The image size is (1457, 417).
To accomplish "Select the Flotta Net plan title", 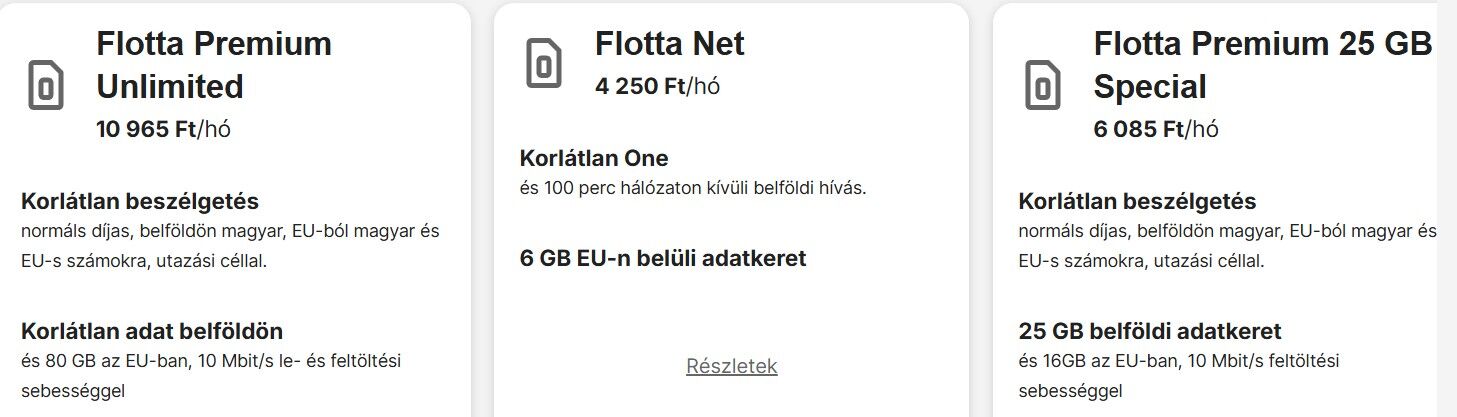I will tap(669, 43).
